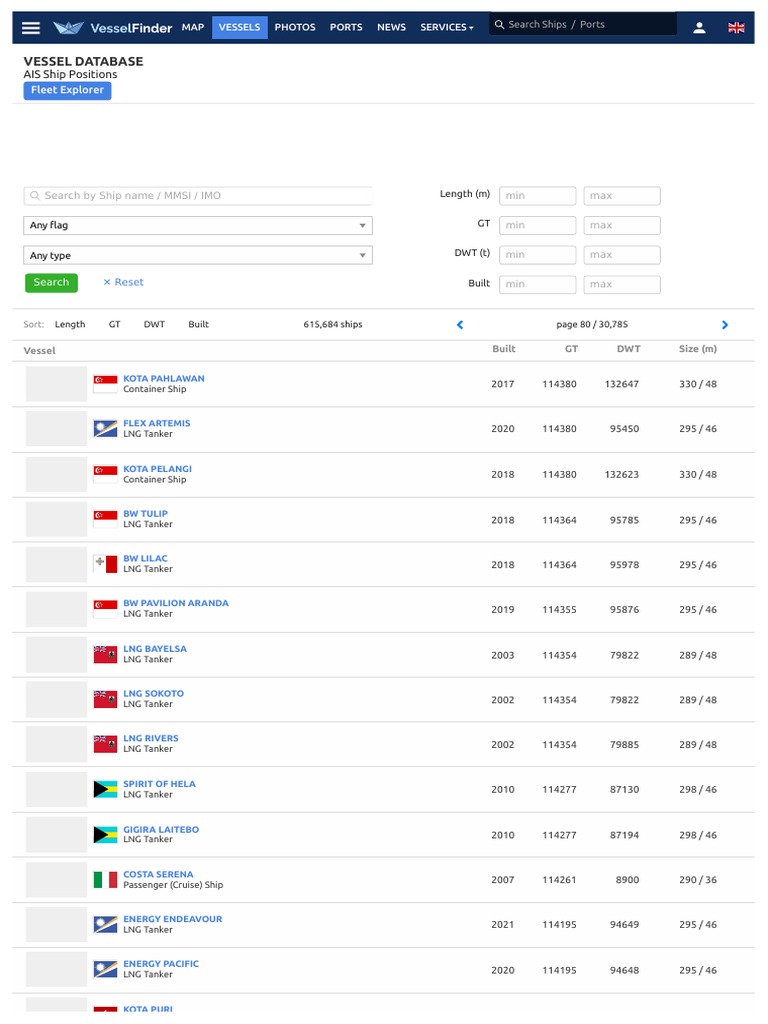The width and height of the screenshot is (768, 1024).
Task: Open the SERVICES dropdown menu
Action: coord(447,27)
